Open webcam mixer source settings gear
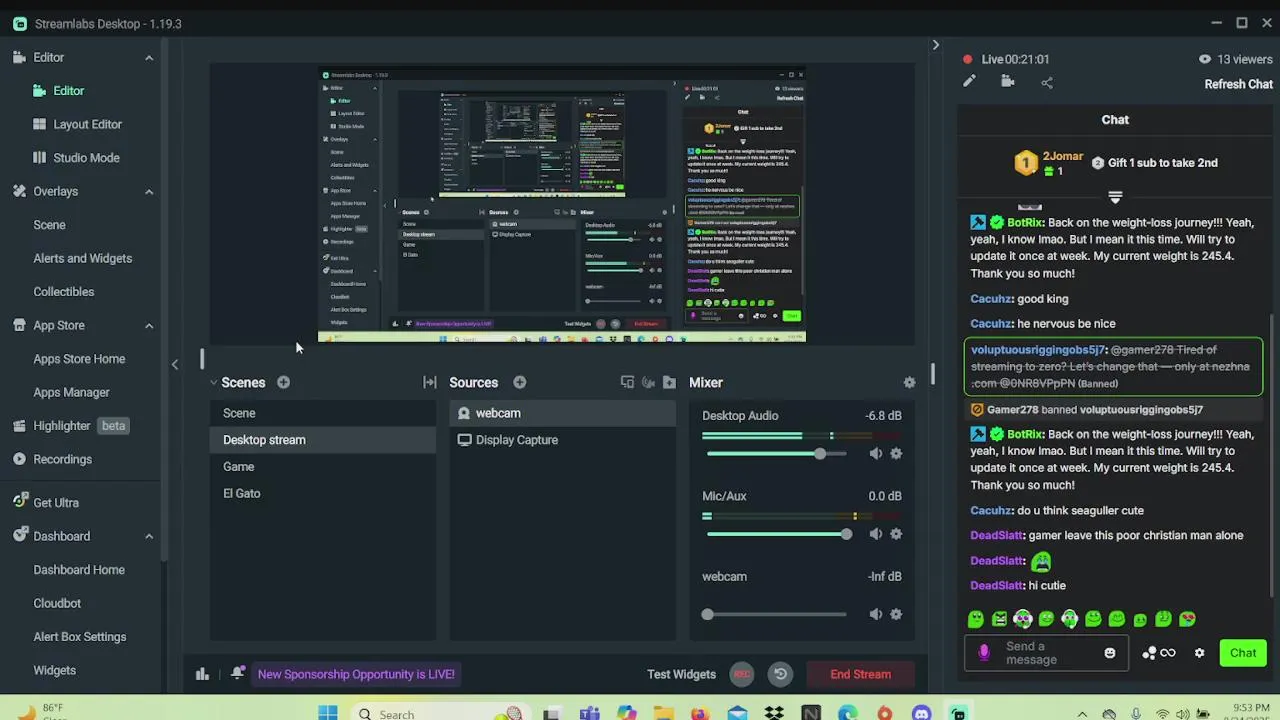This screenshot has height=720, width=1280. (x=896, y=614)
